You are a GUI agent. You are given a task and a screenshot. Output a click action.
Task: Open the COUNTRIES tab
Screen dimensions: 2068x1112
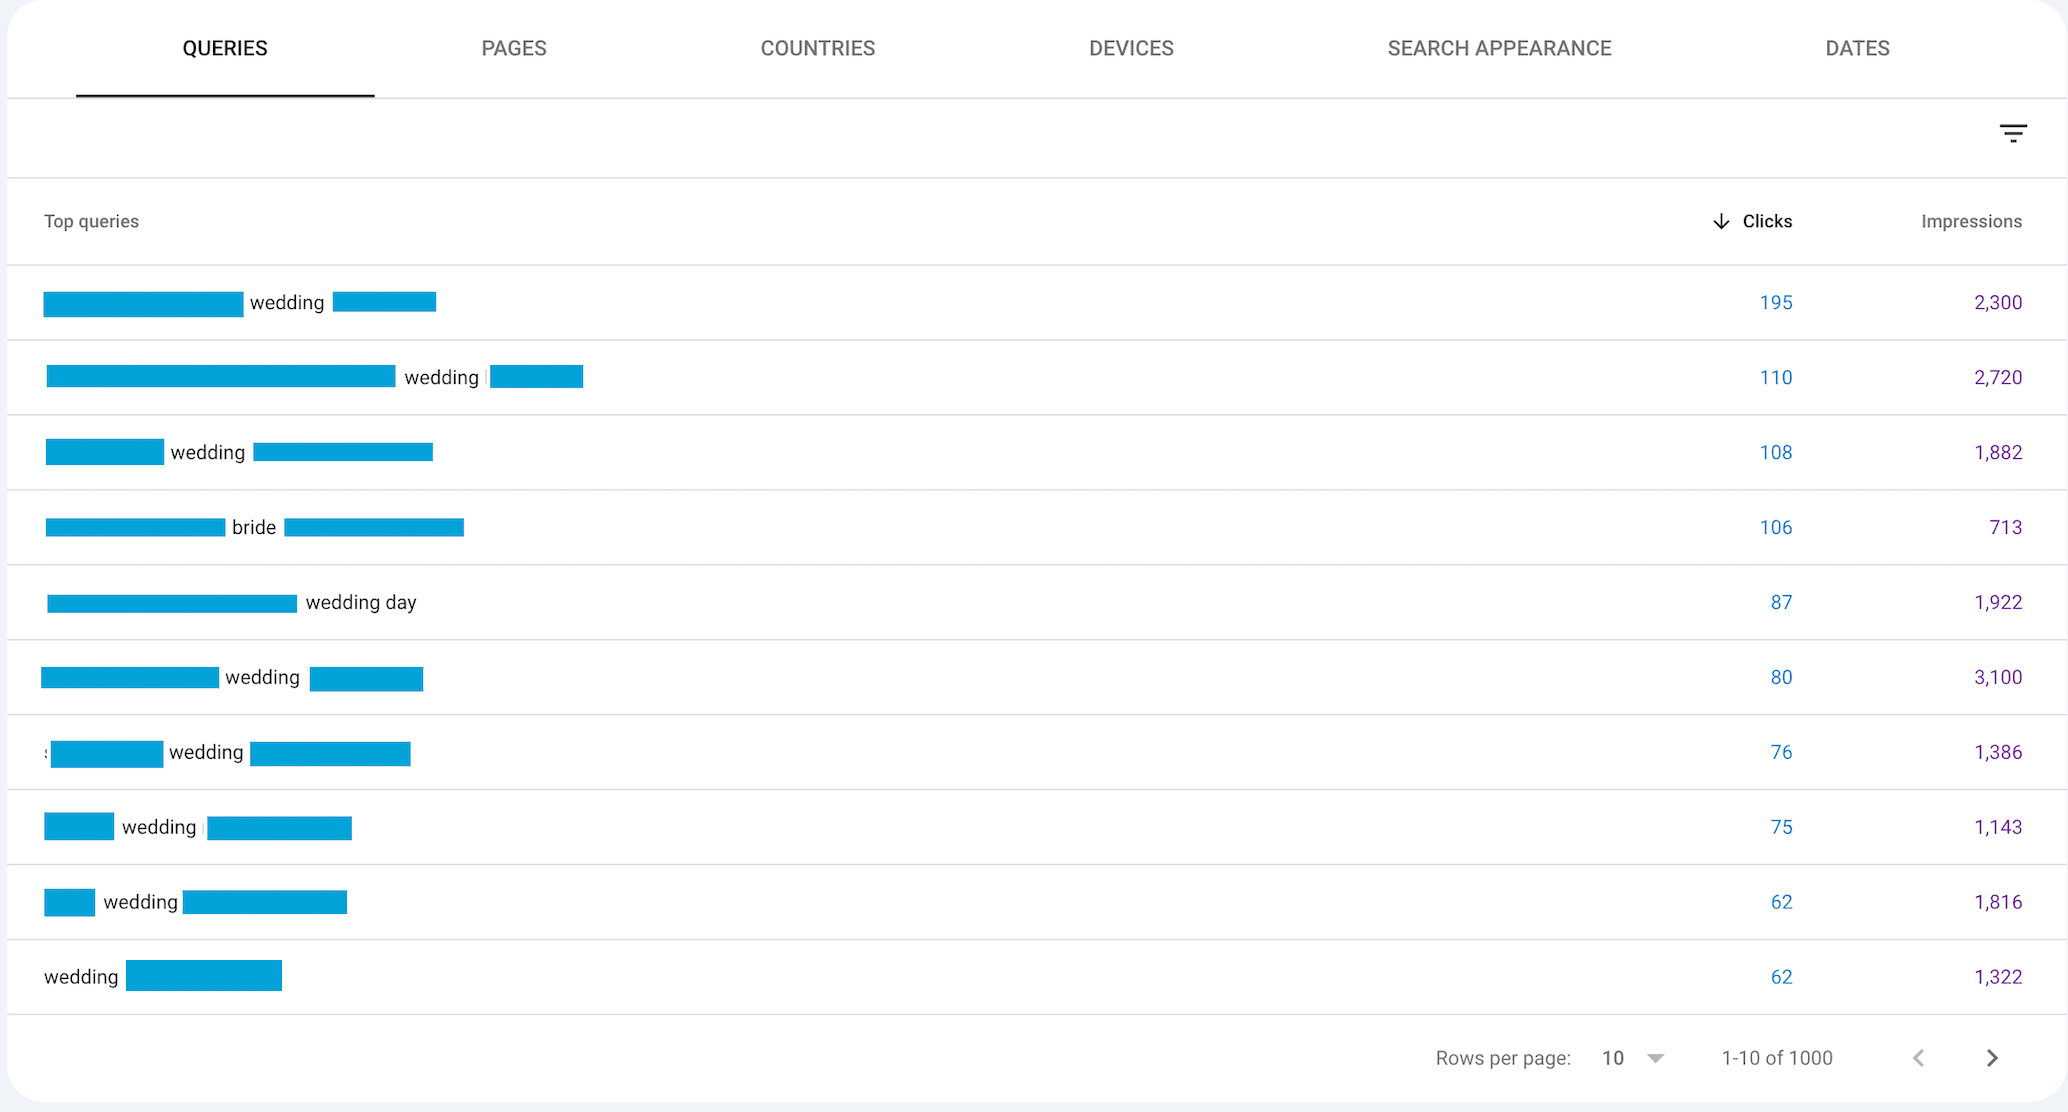(x=817, y=48)
